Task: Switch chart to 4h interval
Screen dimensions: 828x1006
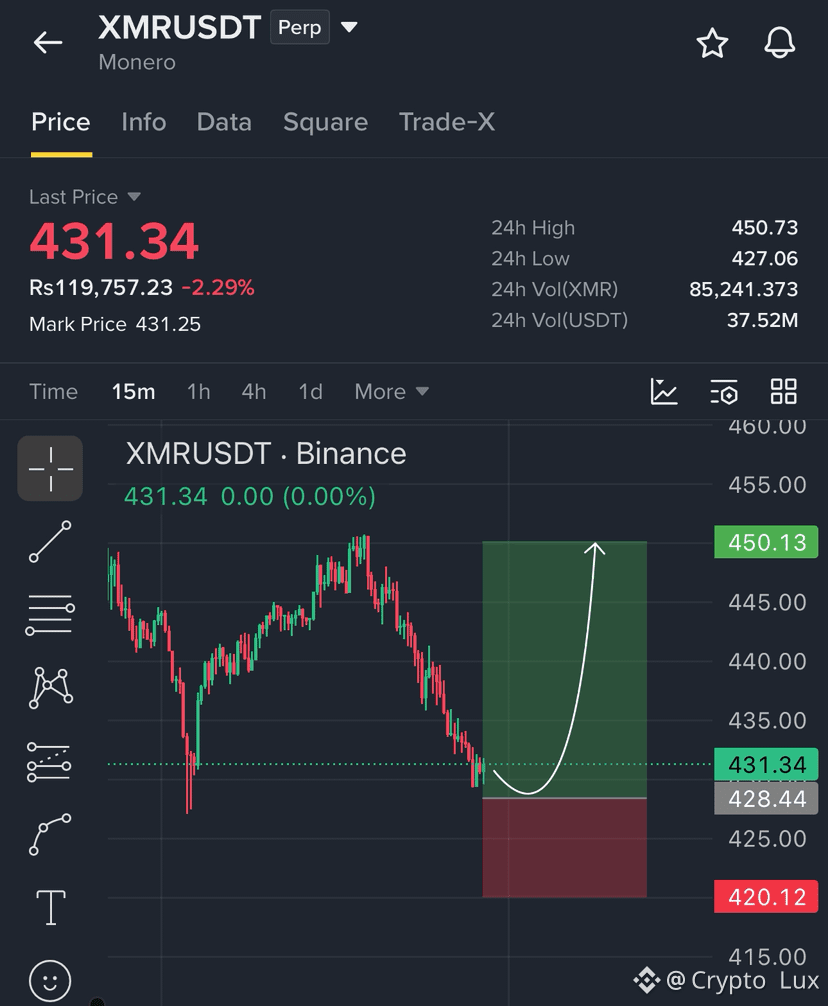Action: tap(253, 391)
